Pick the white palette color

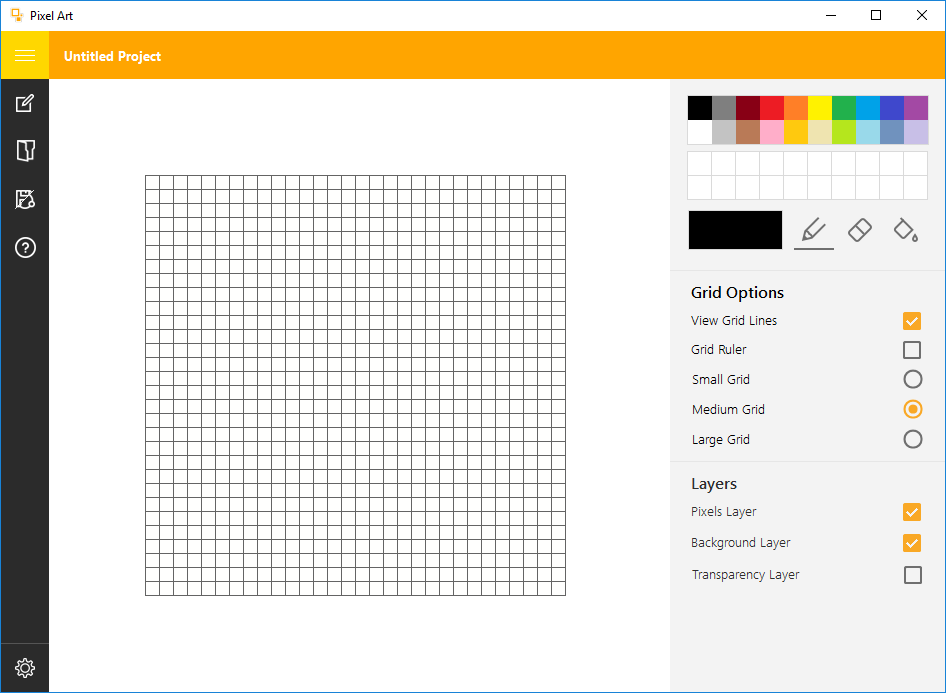point(700,132)
